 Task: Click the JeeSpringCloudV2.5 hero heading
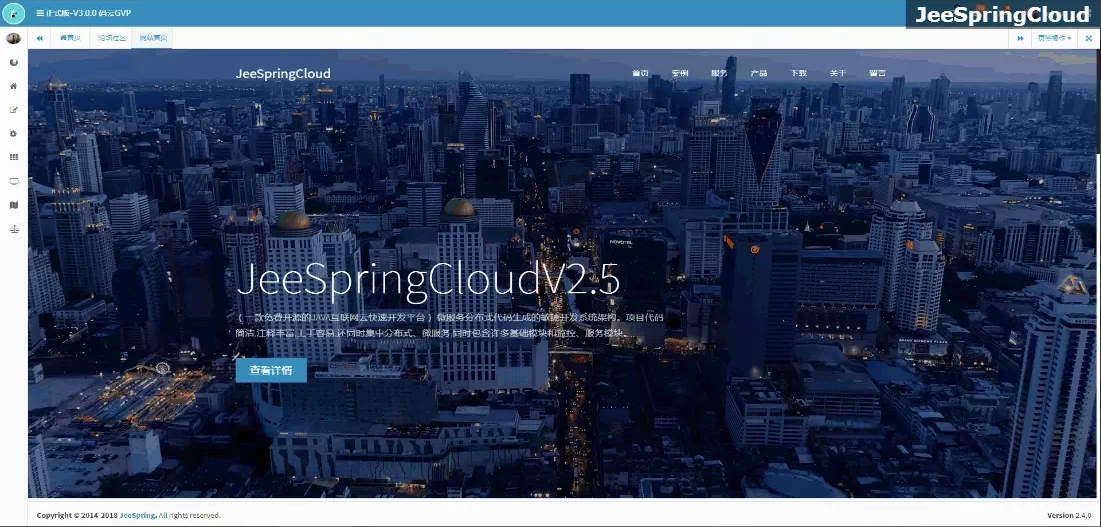(428, 280)
